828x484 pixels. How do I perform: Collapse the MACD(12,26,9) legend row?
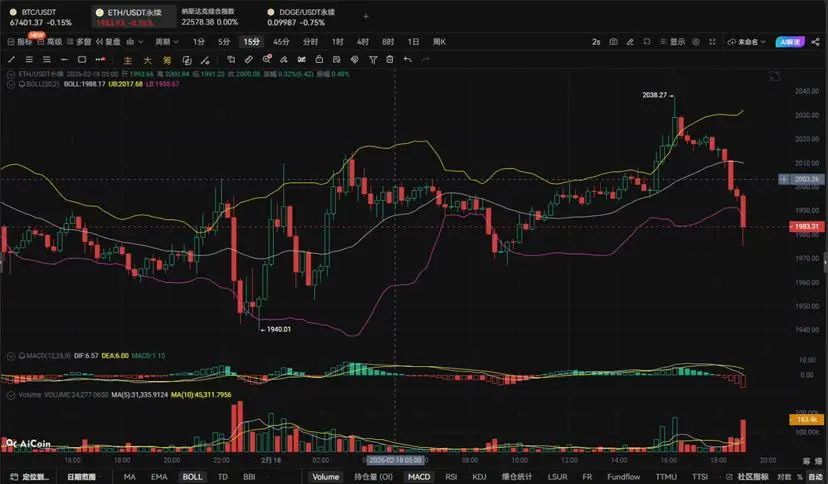[11, 356]
